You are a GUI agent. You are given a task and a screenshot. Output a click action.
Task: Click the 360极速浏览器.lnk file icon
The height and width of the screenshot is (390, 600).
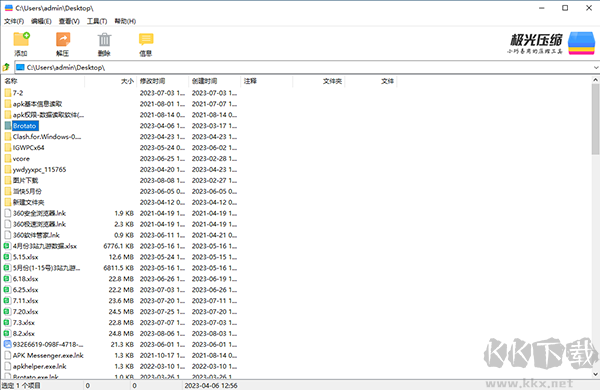[8, 224]
